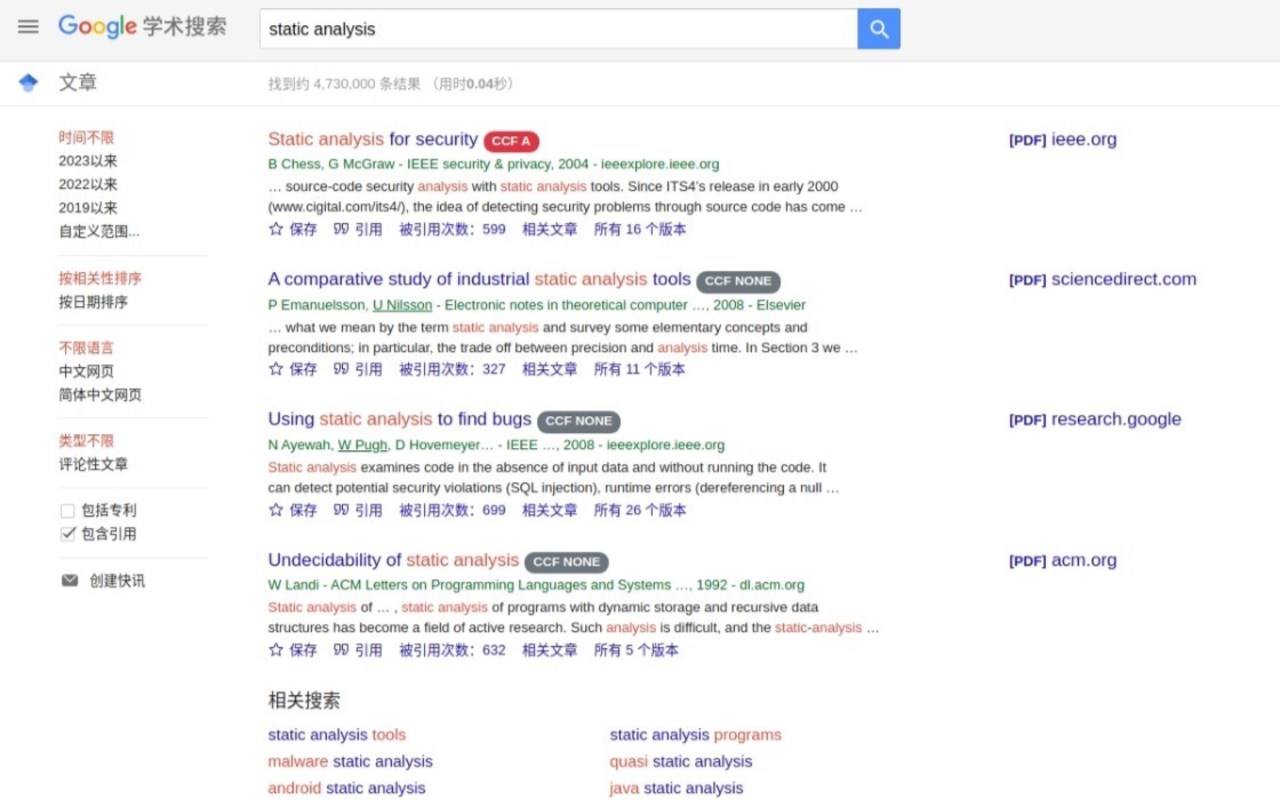Open the [PDF] sciencedirect.com link
Image resolution: width=1280 pixels, height=800 pixels.
point(1103,279)
